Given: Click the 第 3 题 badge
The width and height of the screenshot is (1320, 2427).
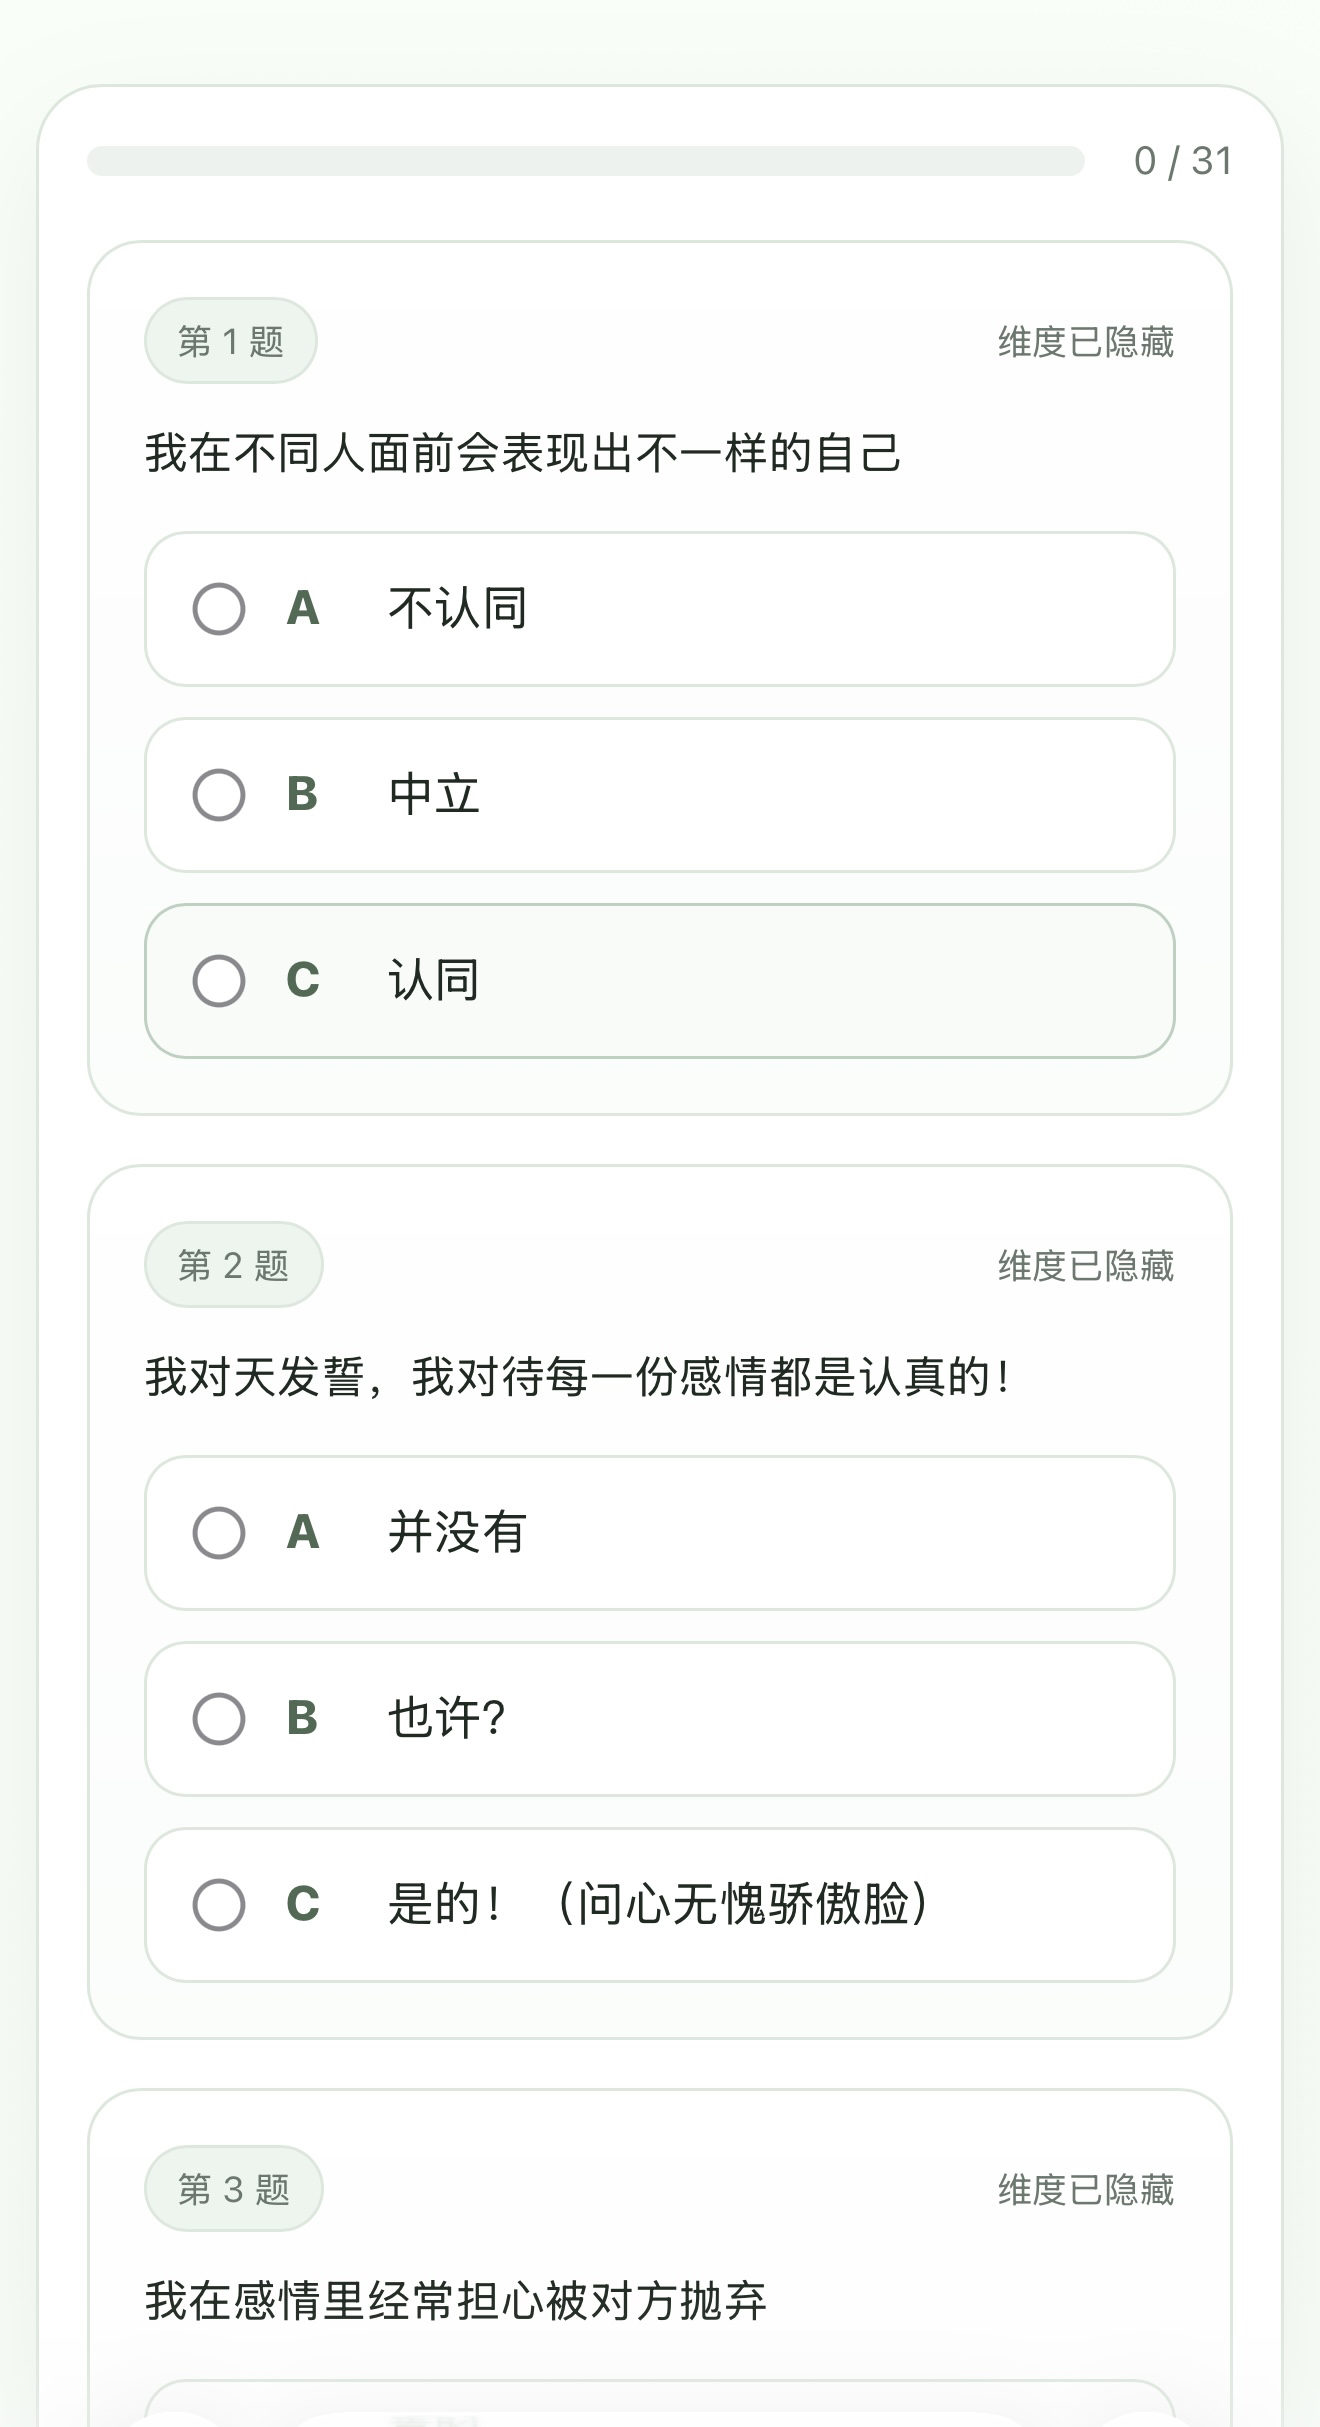Looking at the screenshot, I should [x=234, y=2189].
